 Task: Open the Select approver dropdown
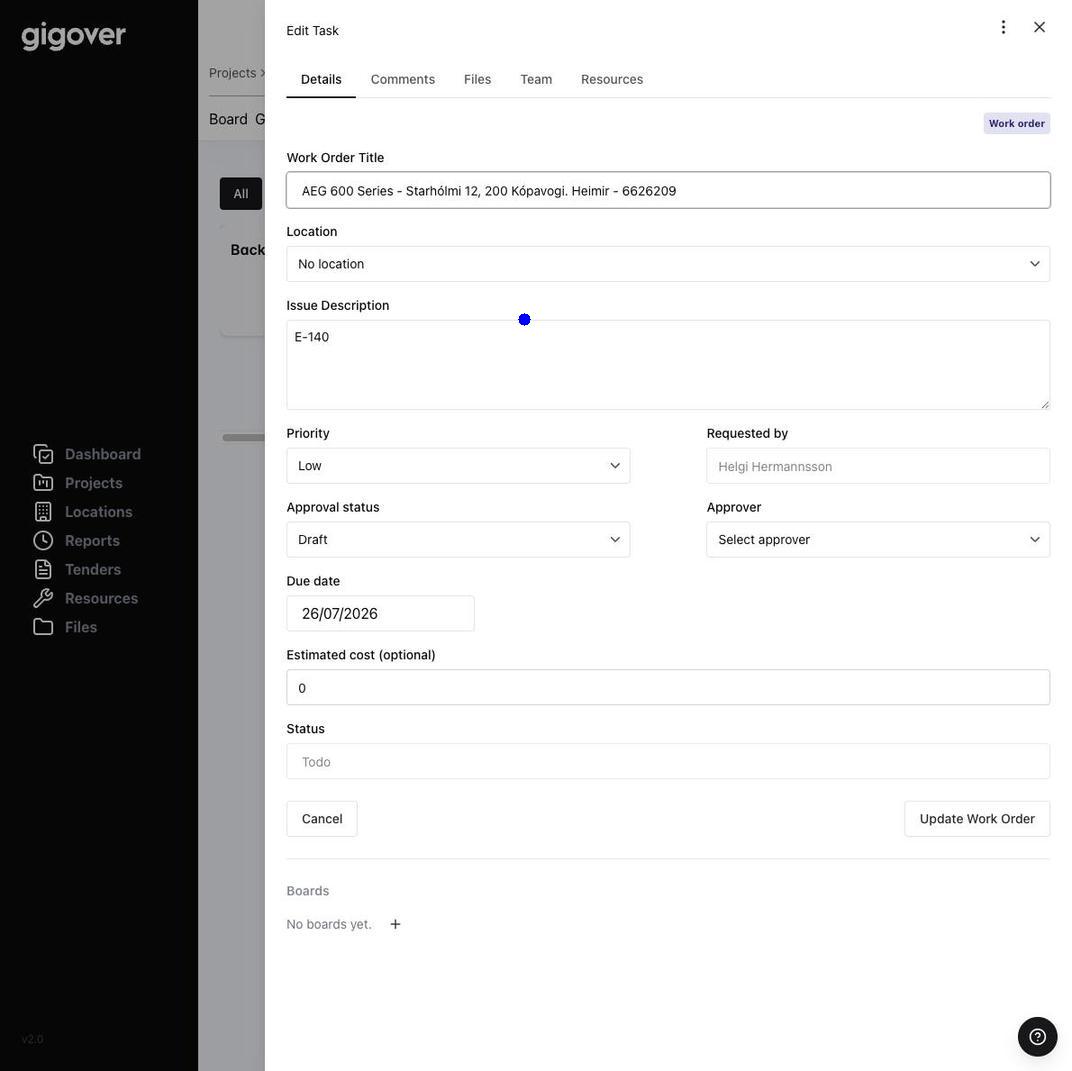(878, 539)
